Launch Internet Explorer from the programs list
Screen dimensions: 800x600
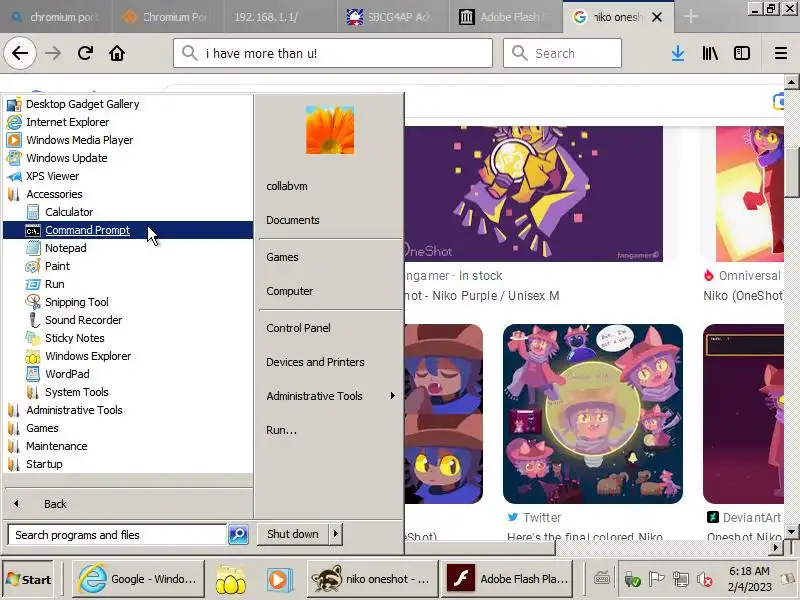(x=128, y=122)
